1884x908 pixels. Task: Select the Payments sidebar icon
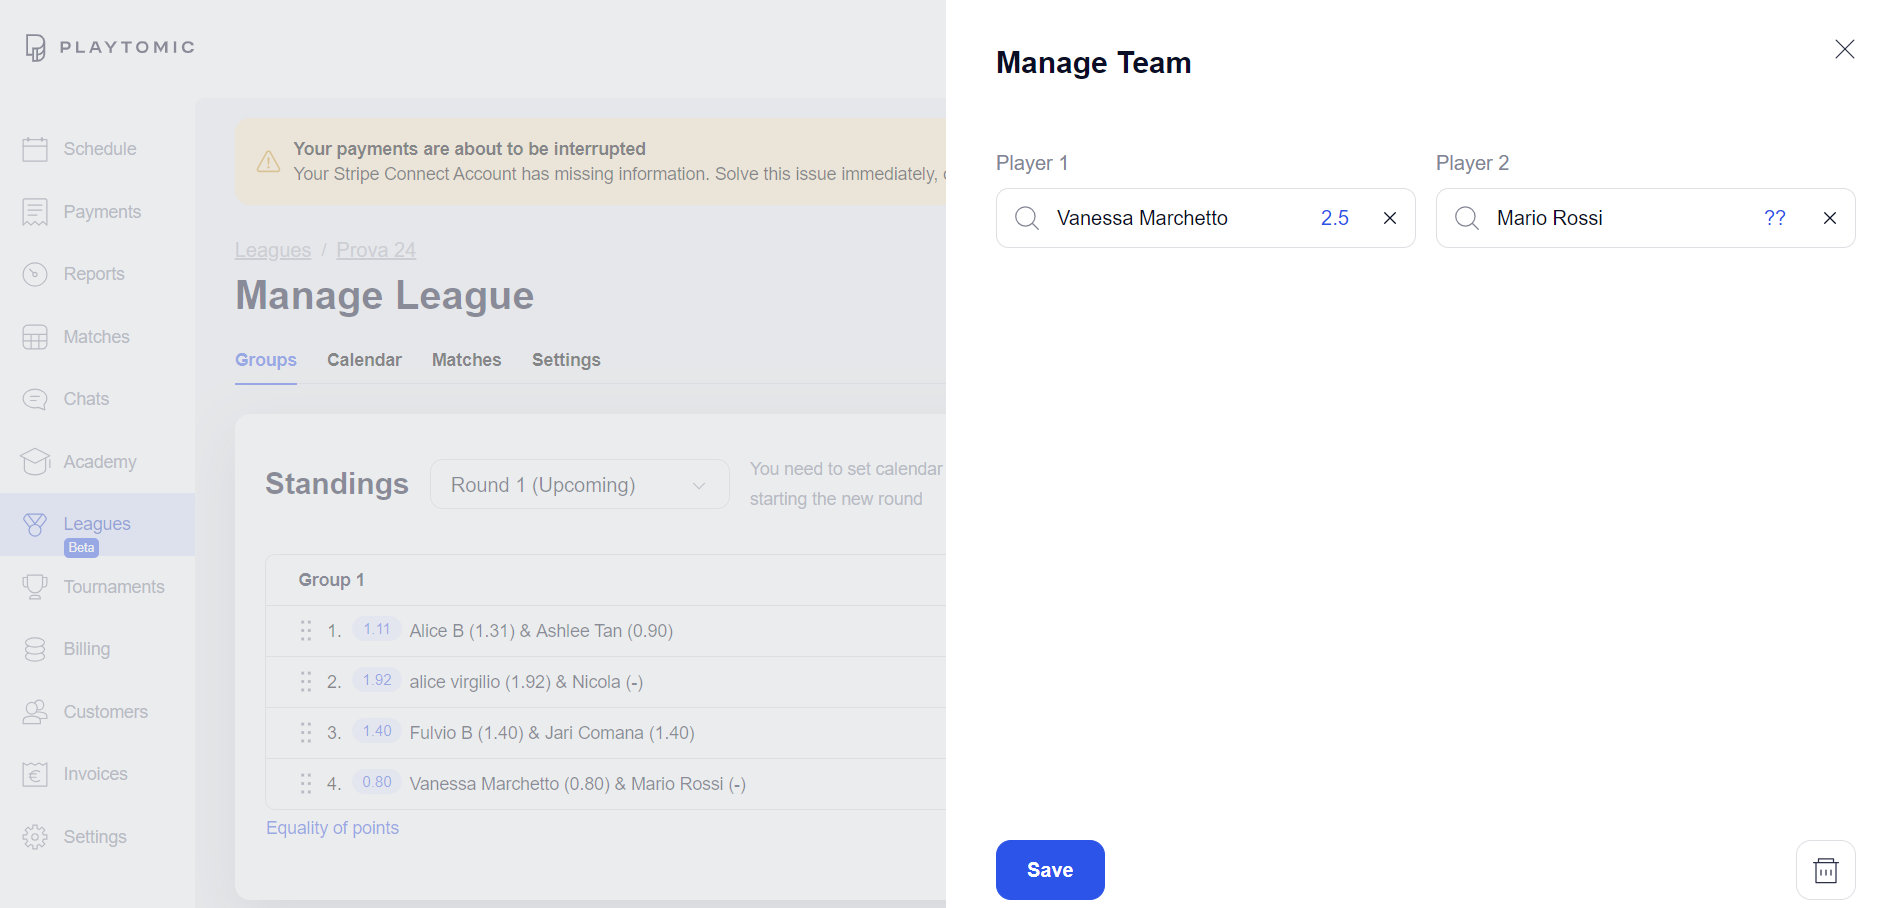click(x=35, y=211)
